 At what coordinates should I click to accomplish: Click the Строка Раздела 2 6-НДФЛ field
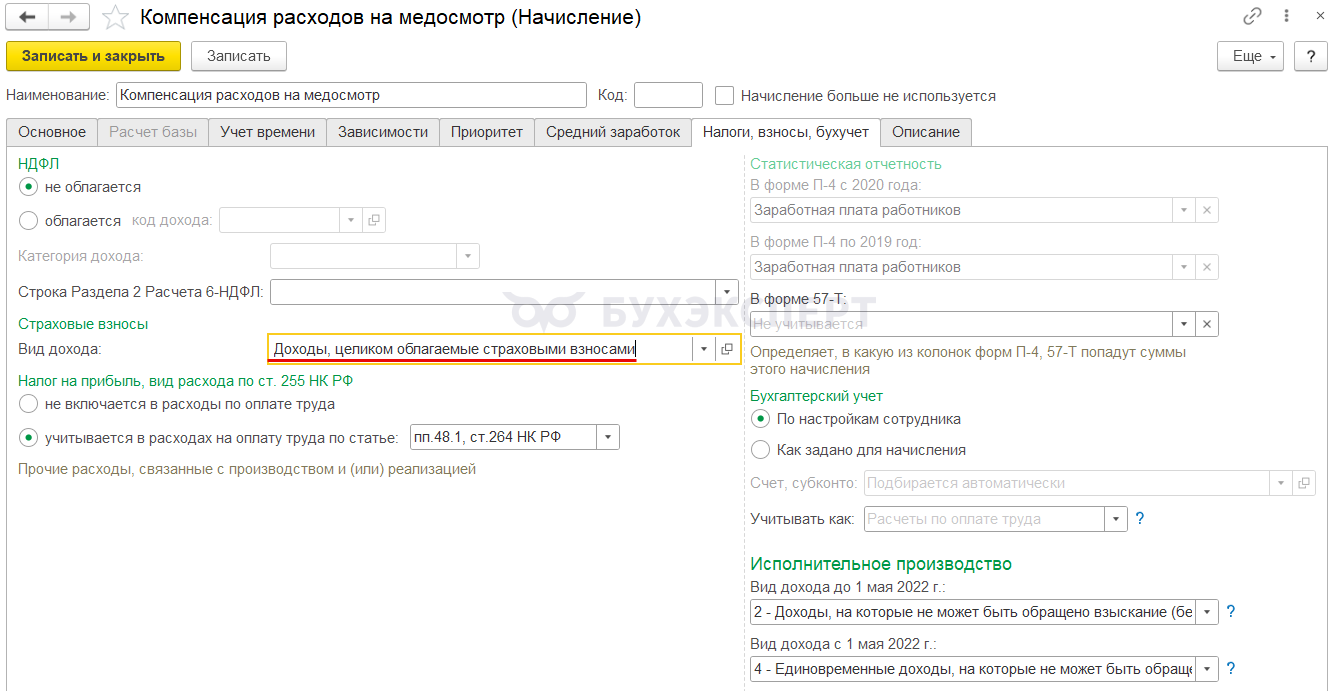(x=493, y=292)
